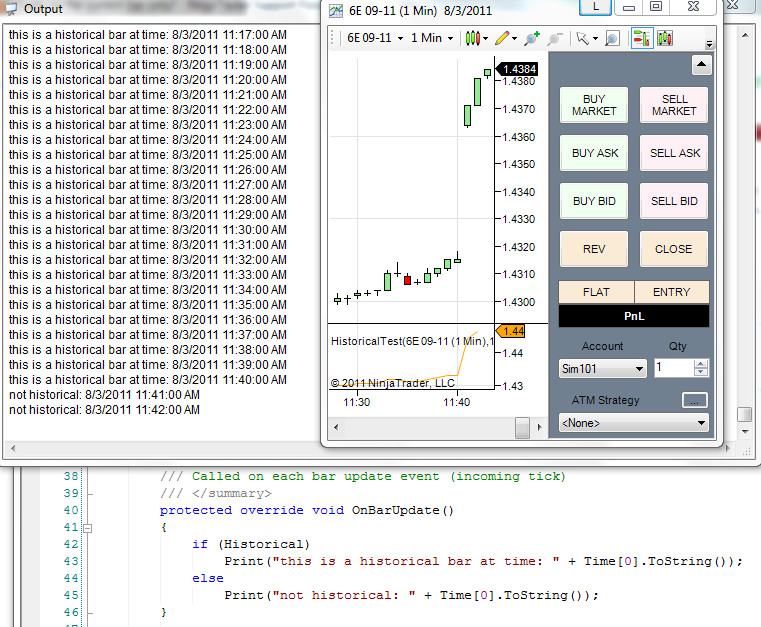Click the zoom frame magnifier icon

coord(612,38)
